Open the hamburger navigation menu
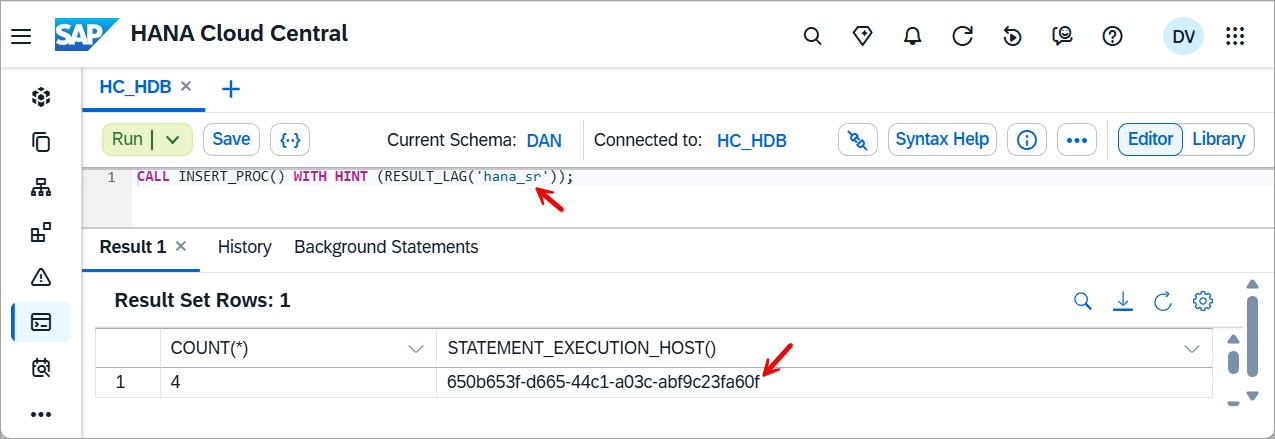 coord(21,37)
